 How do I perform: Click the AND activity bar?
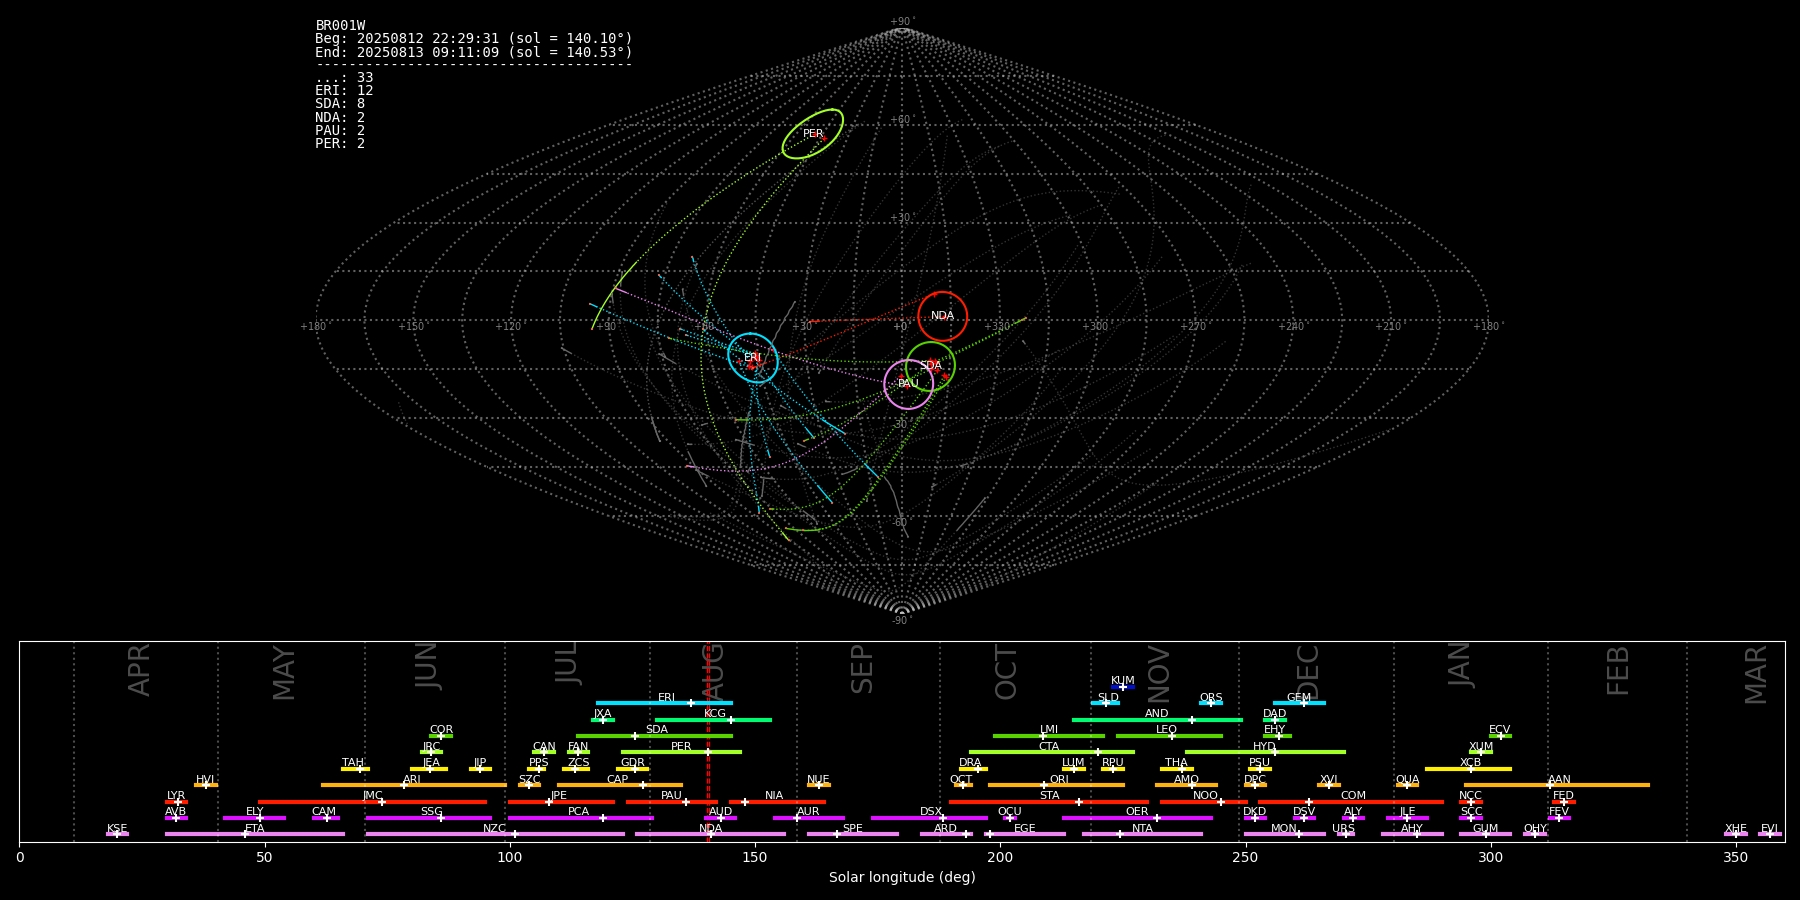(x=1157, y=719)
